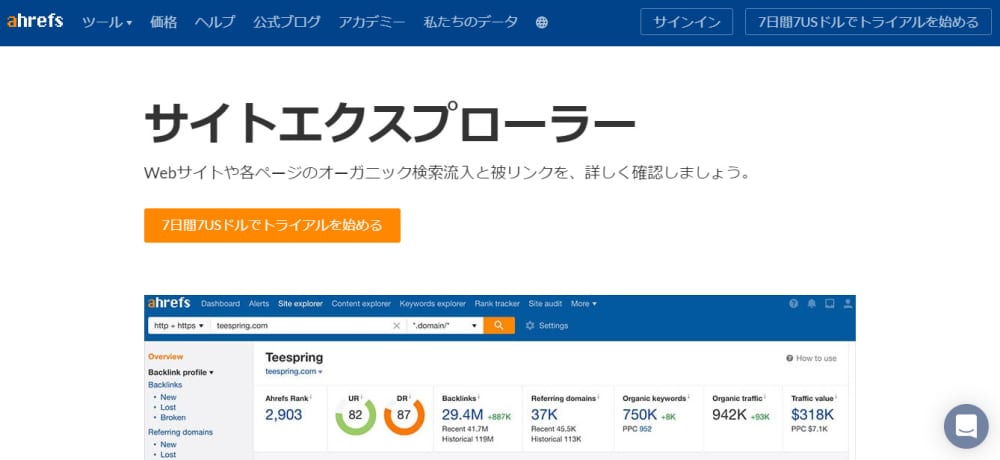Click the Backlinks value 29.4M
This screenshot has width=1000, height=460.
pos(462,415)
